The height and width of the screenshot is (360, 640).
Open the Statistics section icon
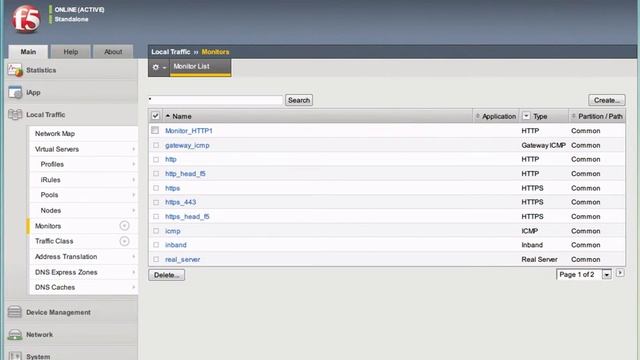click(15, 70)
